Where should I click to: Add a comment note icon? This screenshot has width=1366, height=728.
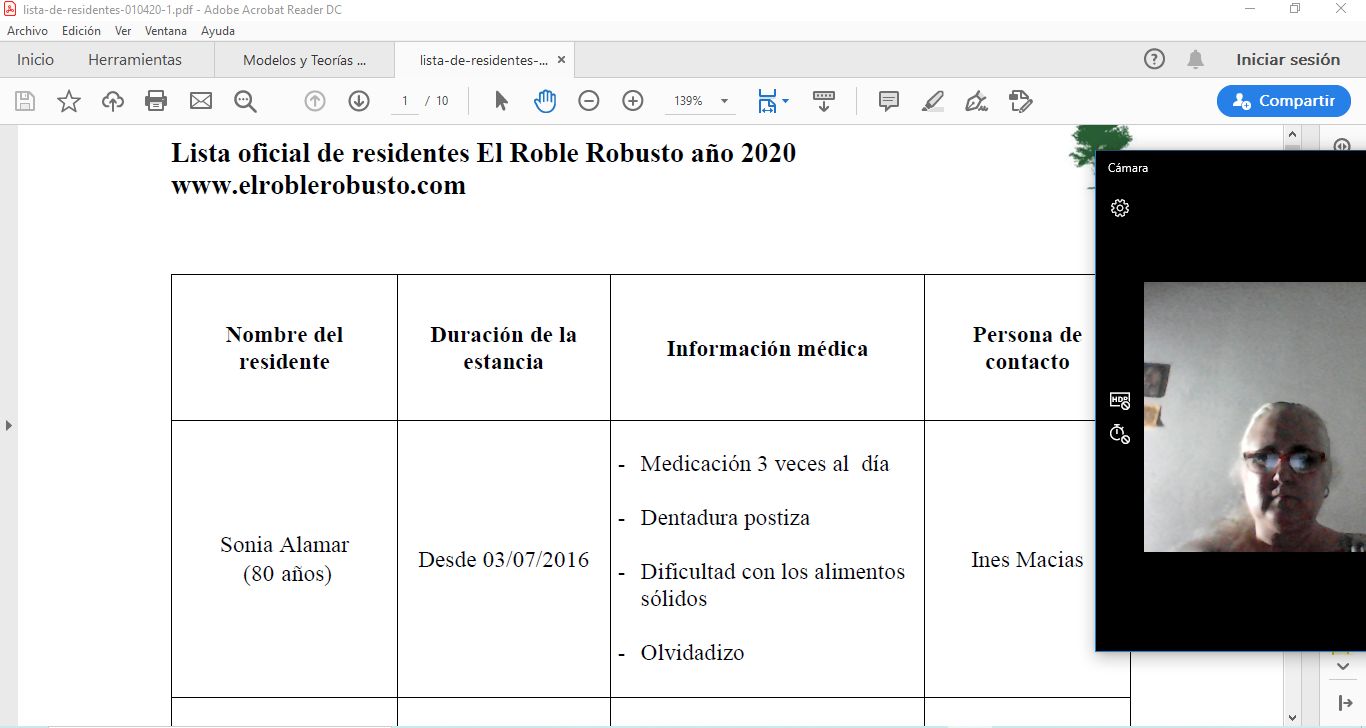click(889, 101)
